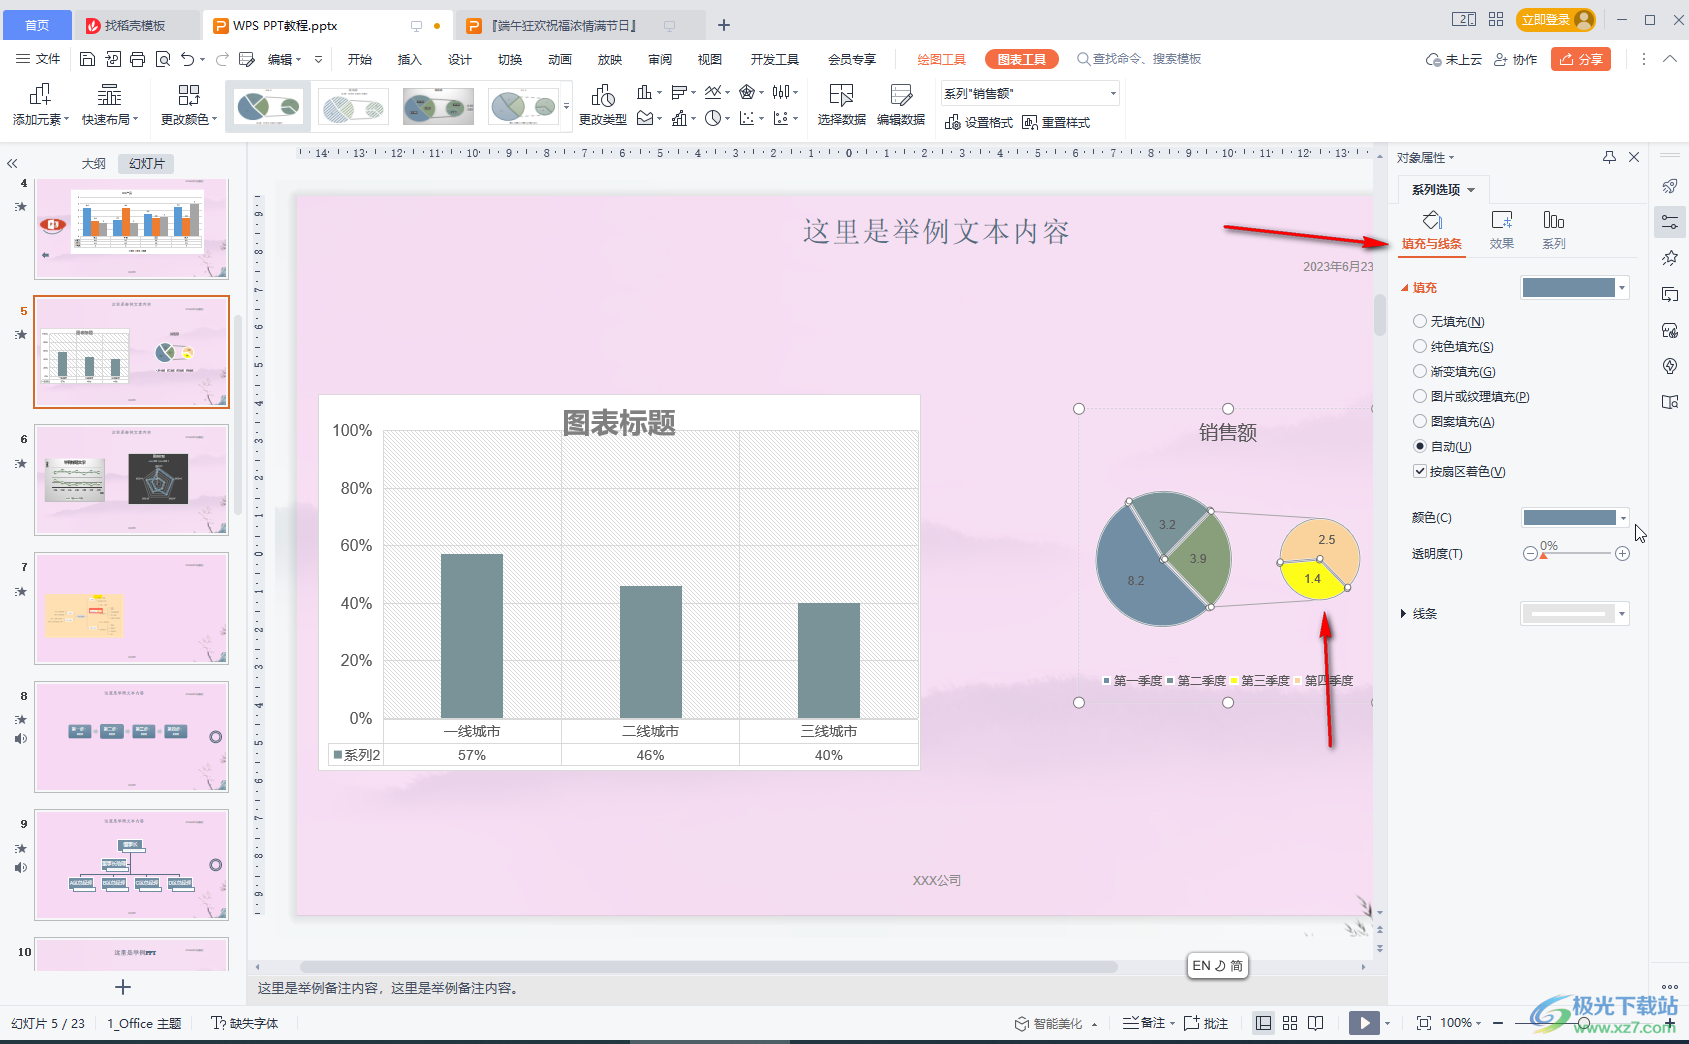1689x1044 pixels.
Task: Click Collaborate (协作) button
Action: point(1516,59)
